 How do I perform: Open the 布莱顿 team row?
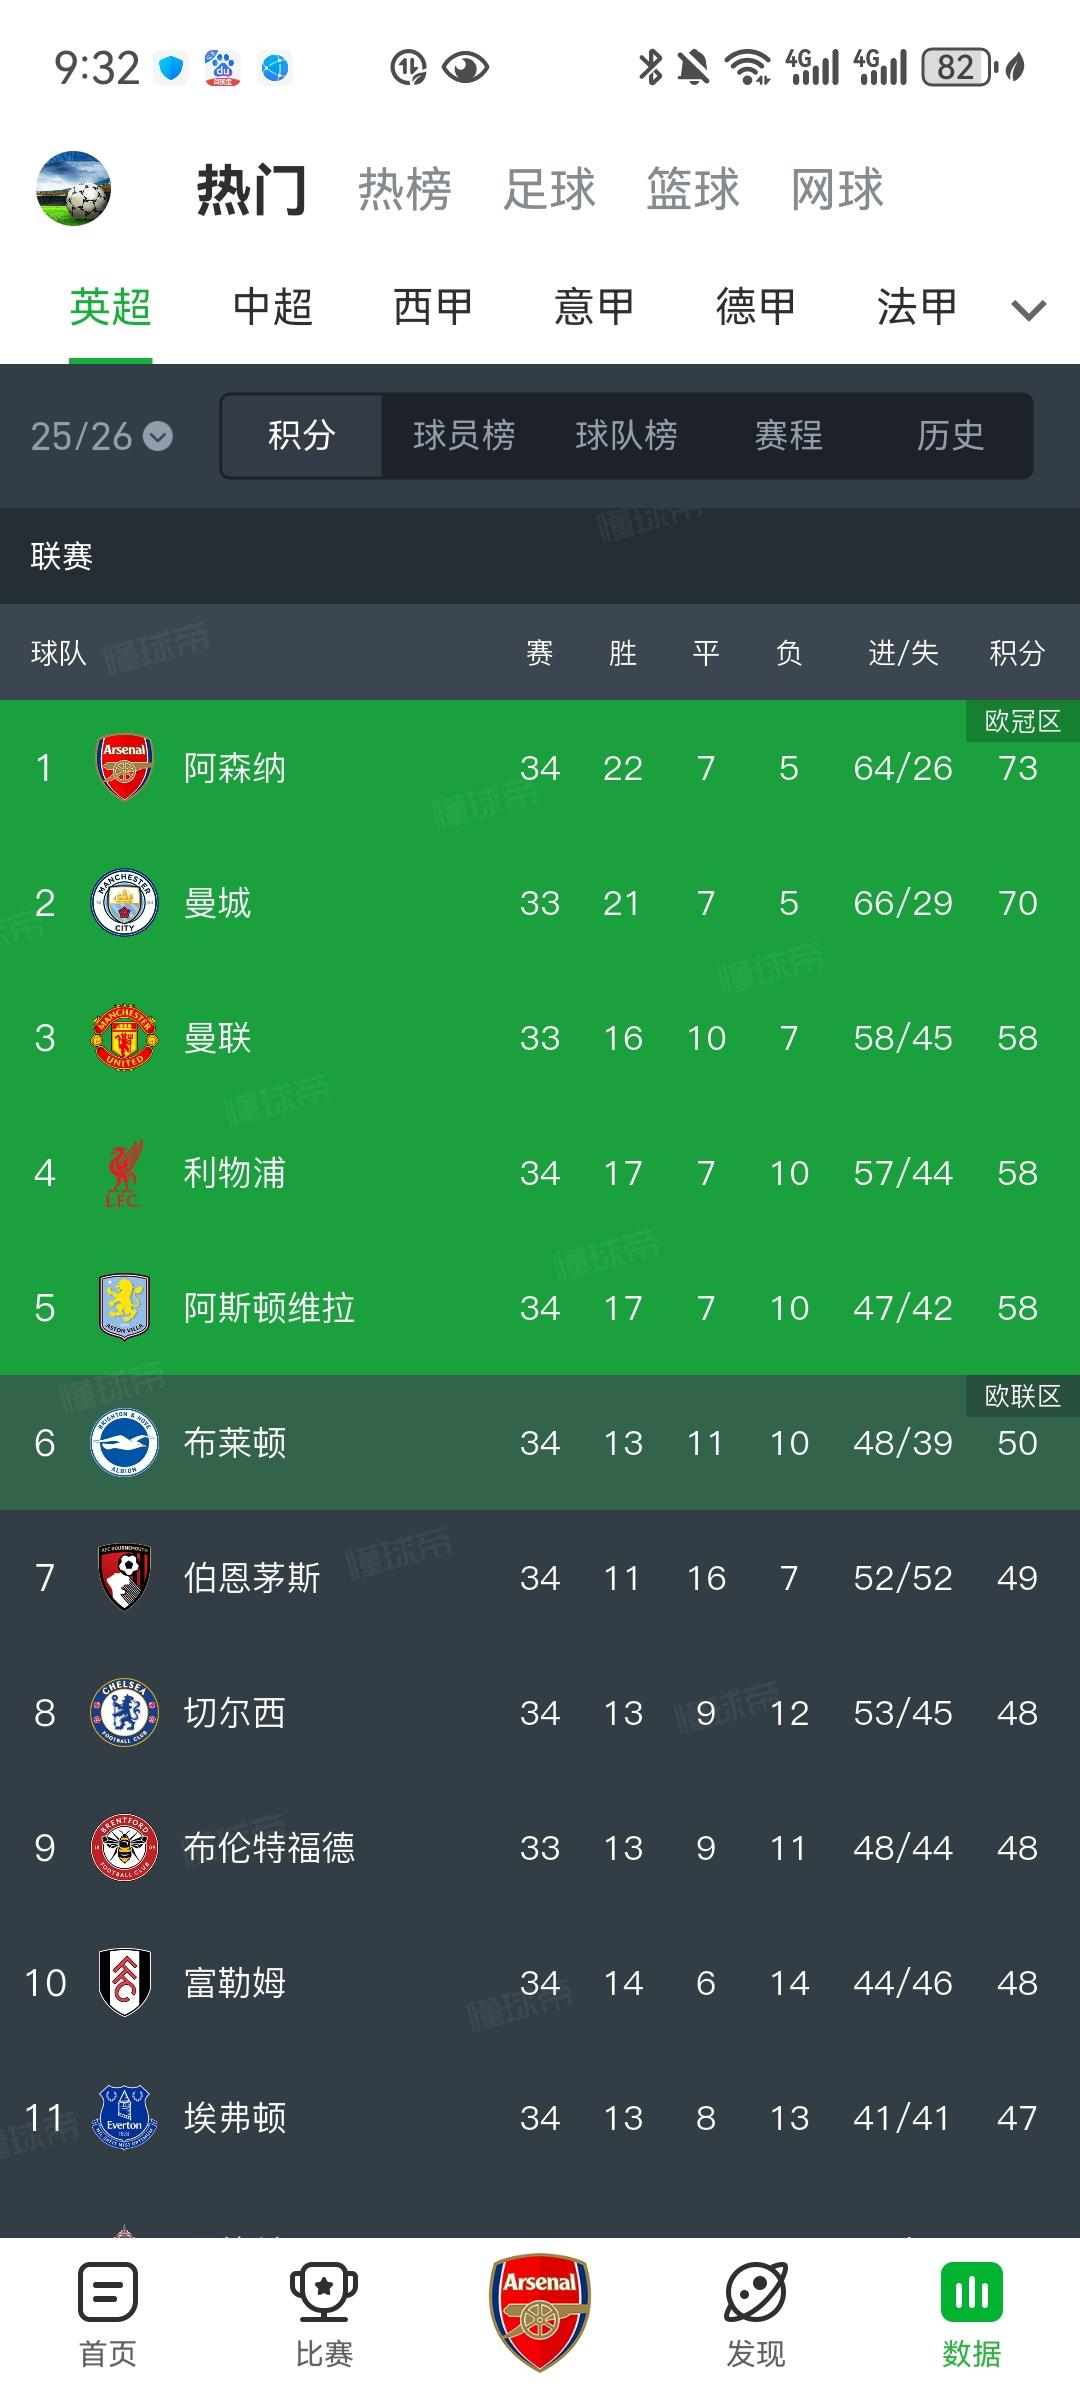pyautogui.click(x=540, y=1443)
